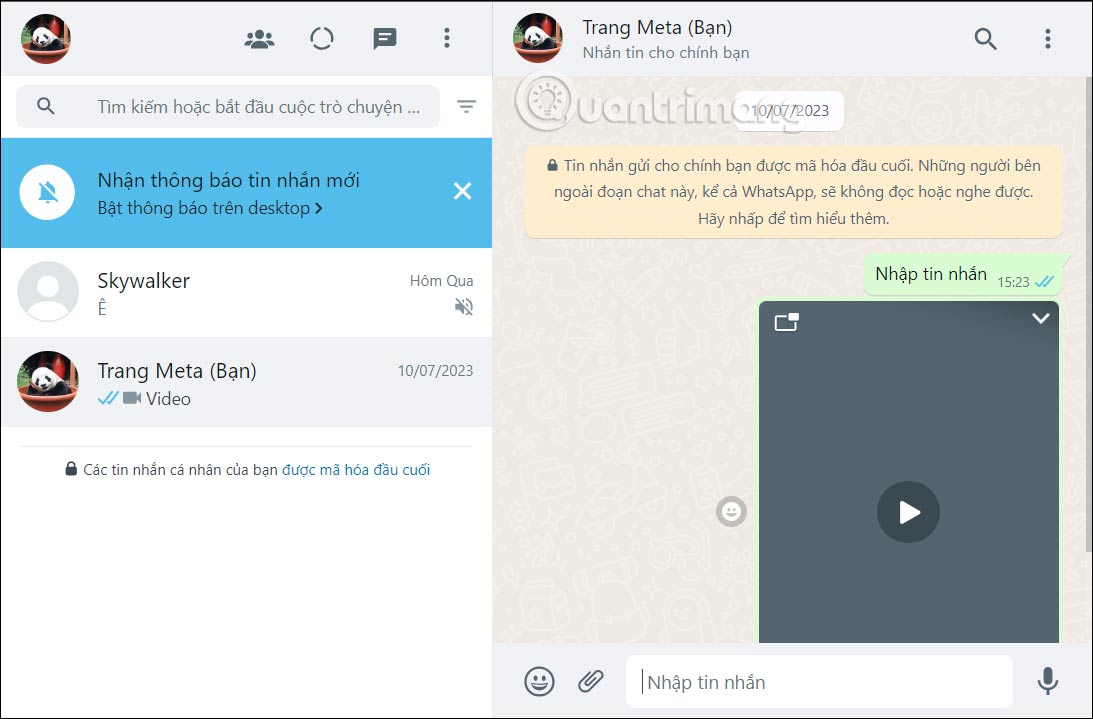Click the chat list filter icon
The height and width of the screenshot is (719, 1093).
coord(467,106)
